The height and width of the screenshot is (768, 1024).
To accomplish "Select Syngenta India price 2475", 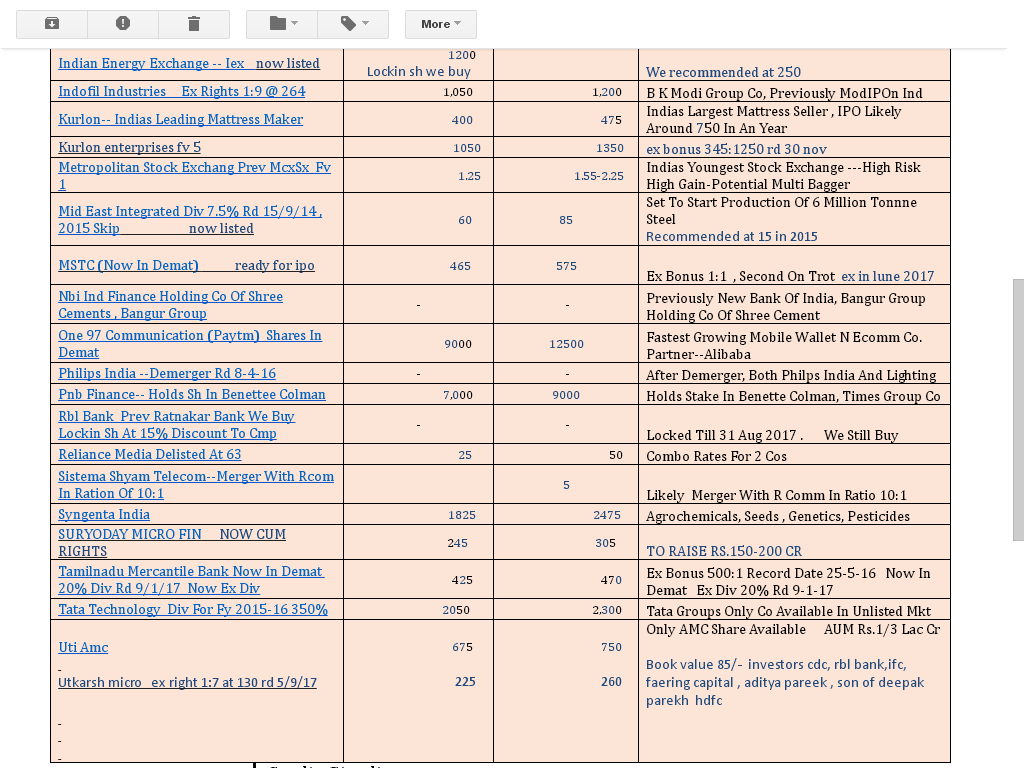I will [607, 515].
